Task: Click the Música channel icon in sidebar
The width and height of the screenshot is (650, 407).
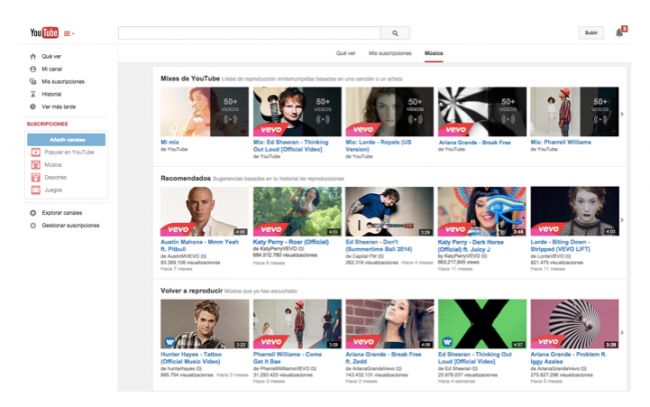Action: 36,165
